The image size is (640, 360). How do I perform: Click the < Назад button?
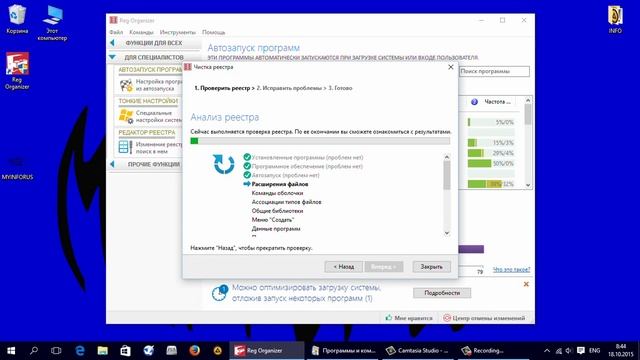(x=343, y=267)
